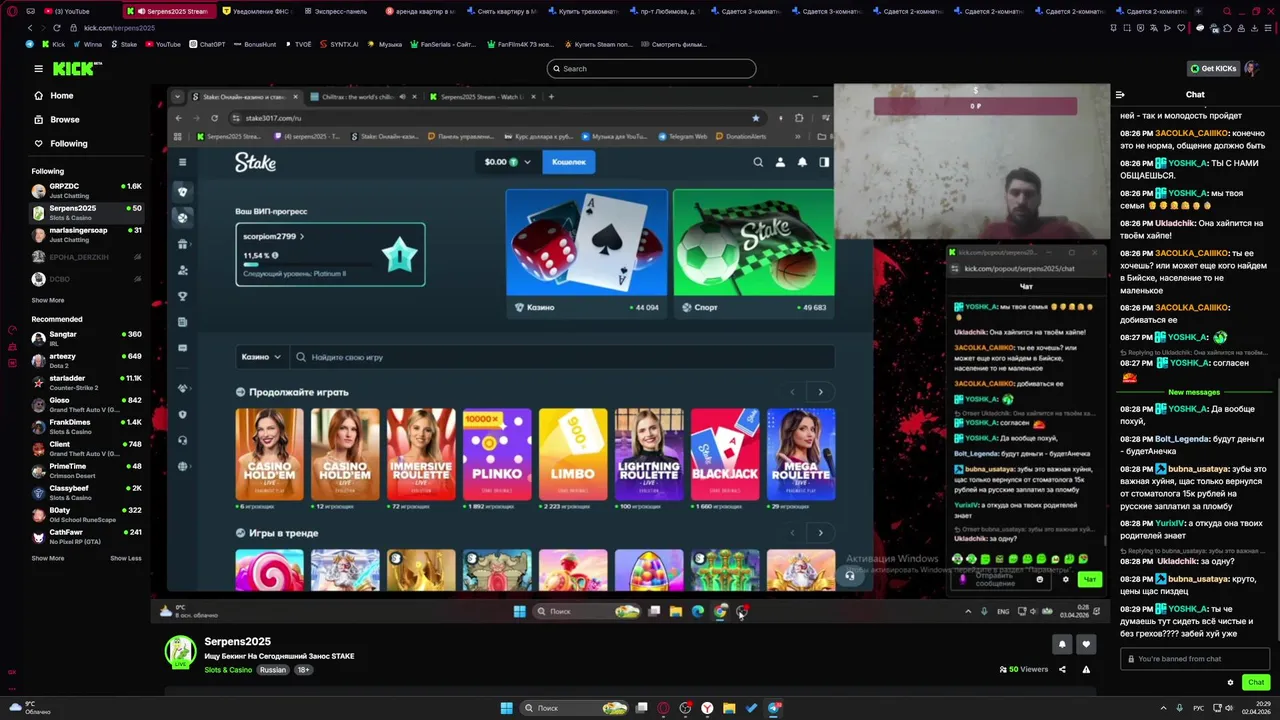Viewport: 1280px width, 720px height.
Task: Click the Stake logo in stream
Action: point(255,162)
